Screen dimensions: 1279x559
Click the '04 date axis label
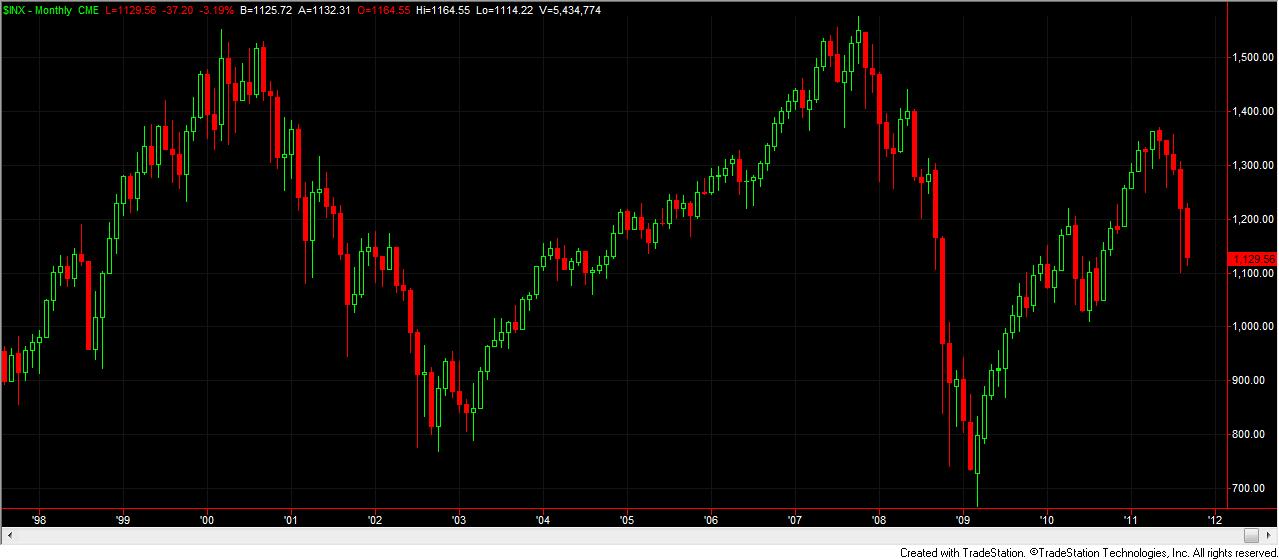click(x=543, y=520)
